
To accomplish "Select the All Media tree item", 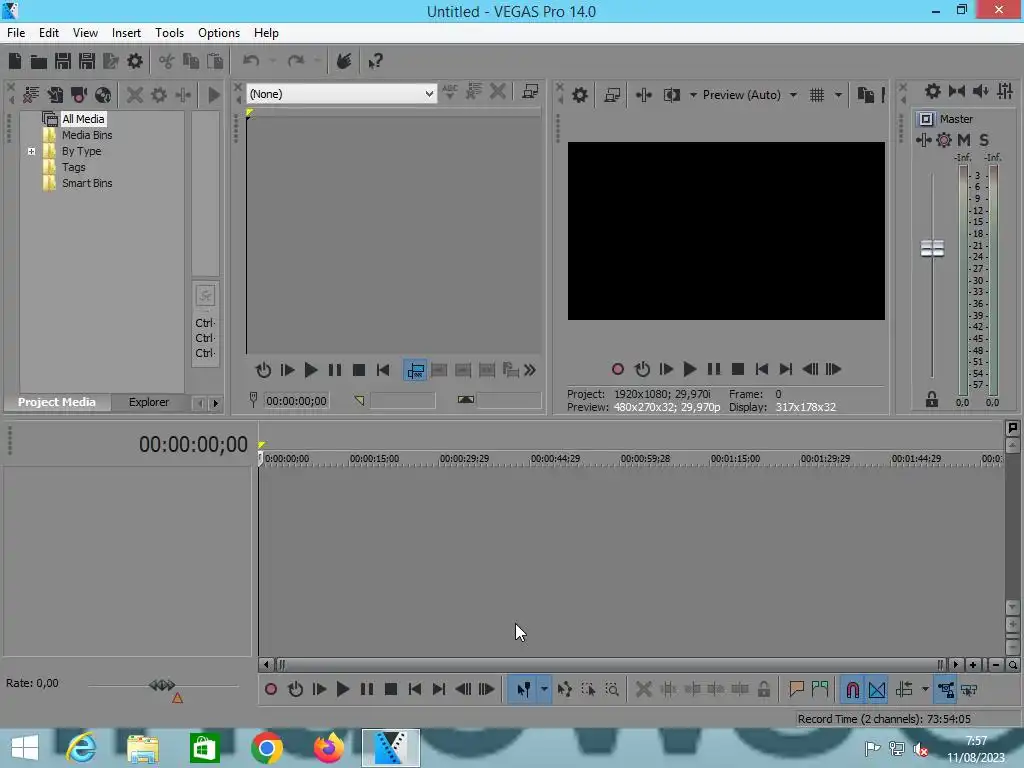I will click(83, 119).
